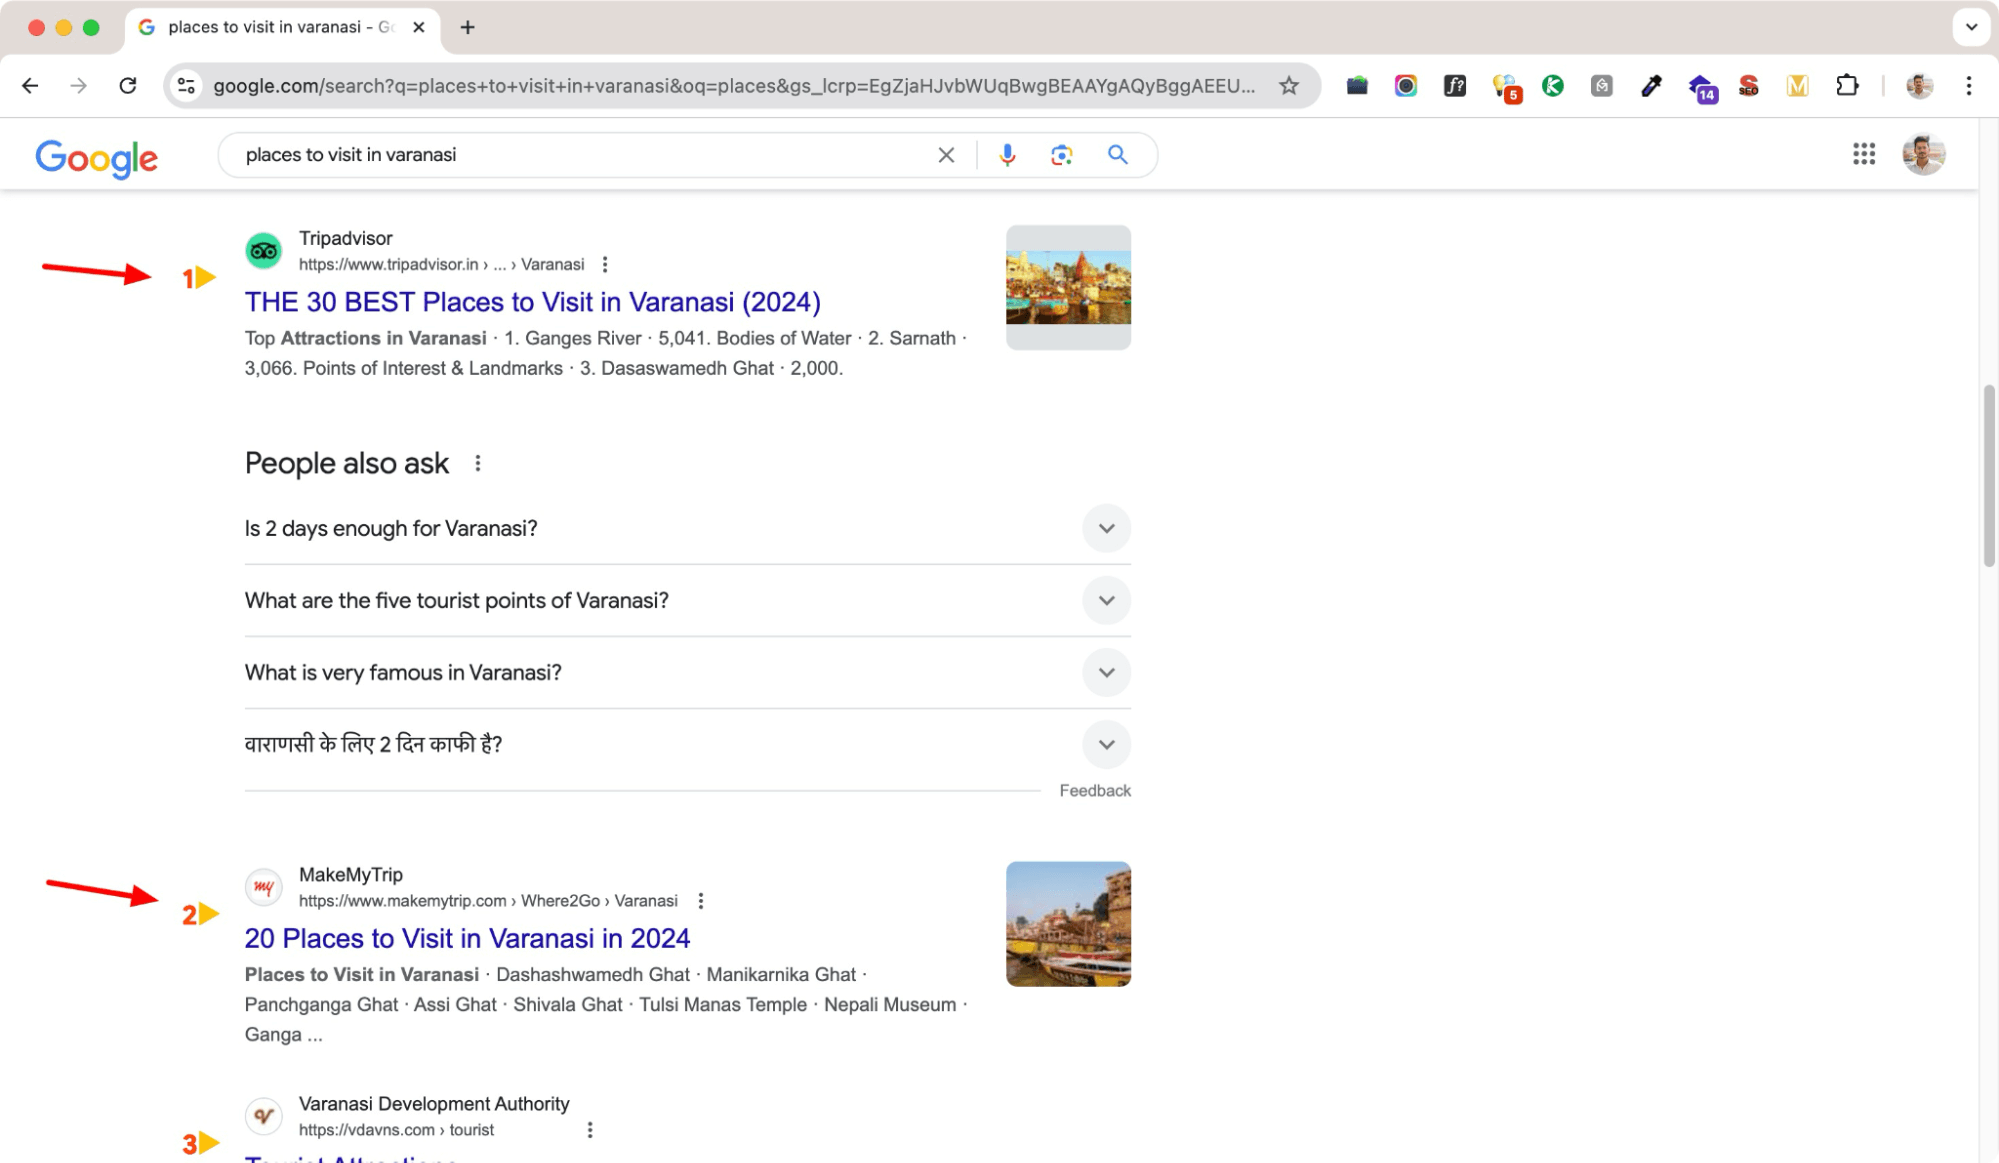Reload the current page

point(128,86)
